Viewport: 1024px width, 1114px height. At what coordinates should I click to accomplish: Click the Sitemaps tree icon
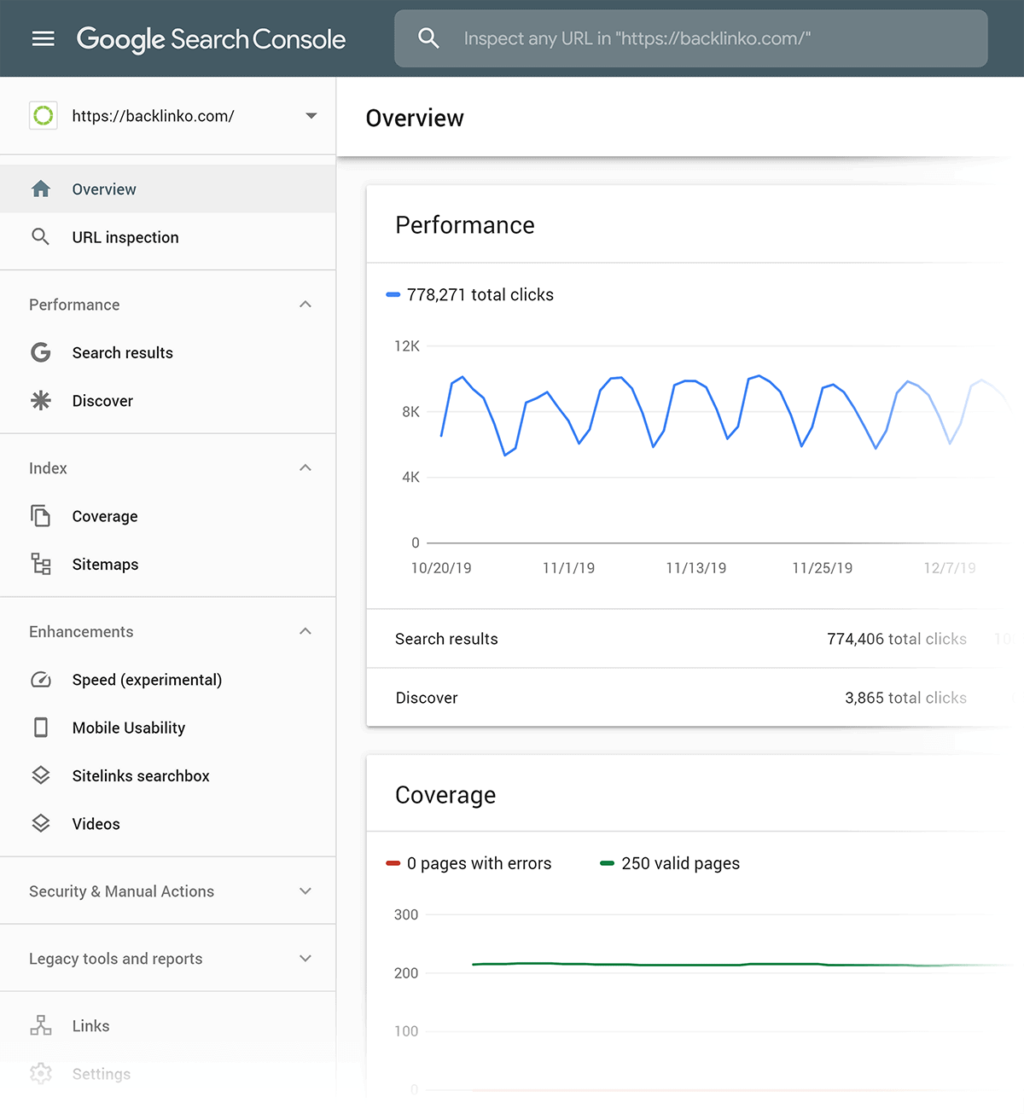coord(41,564)
